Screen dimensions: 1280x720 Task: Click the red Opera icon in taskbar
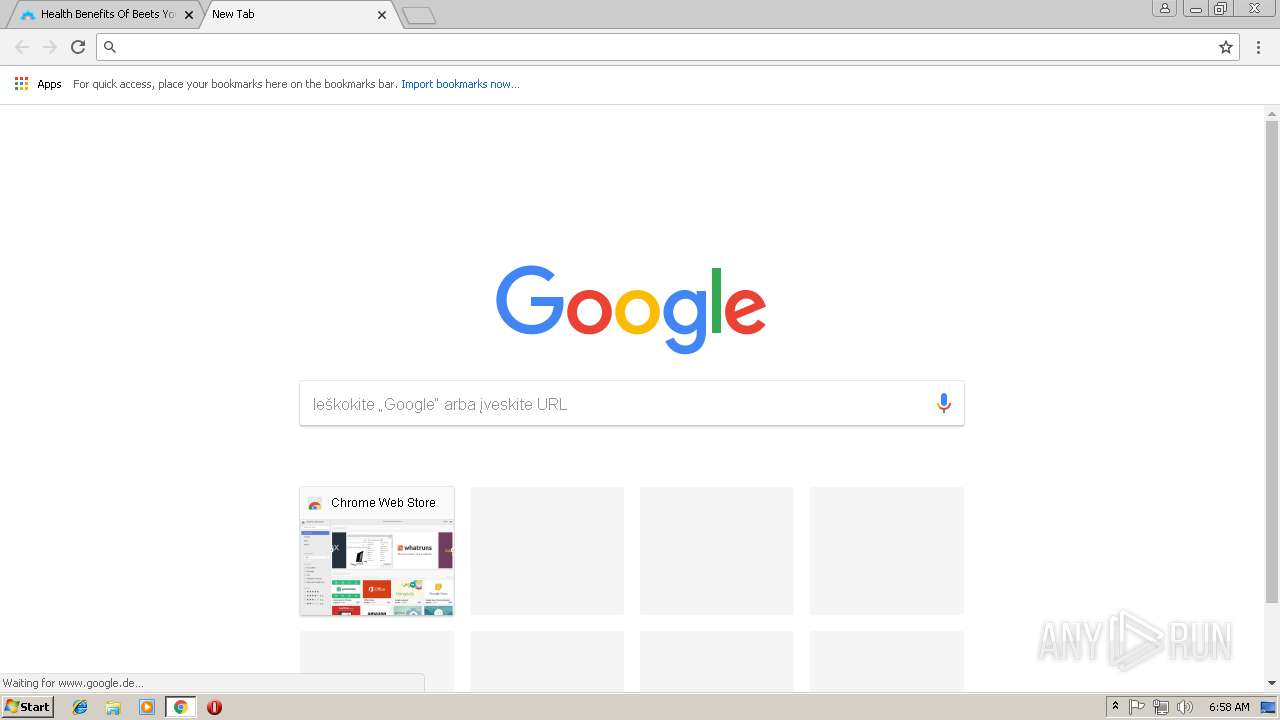click(x=214, y=707)
